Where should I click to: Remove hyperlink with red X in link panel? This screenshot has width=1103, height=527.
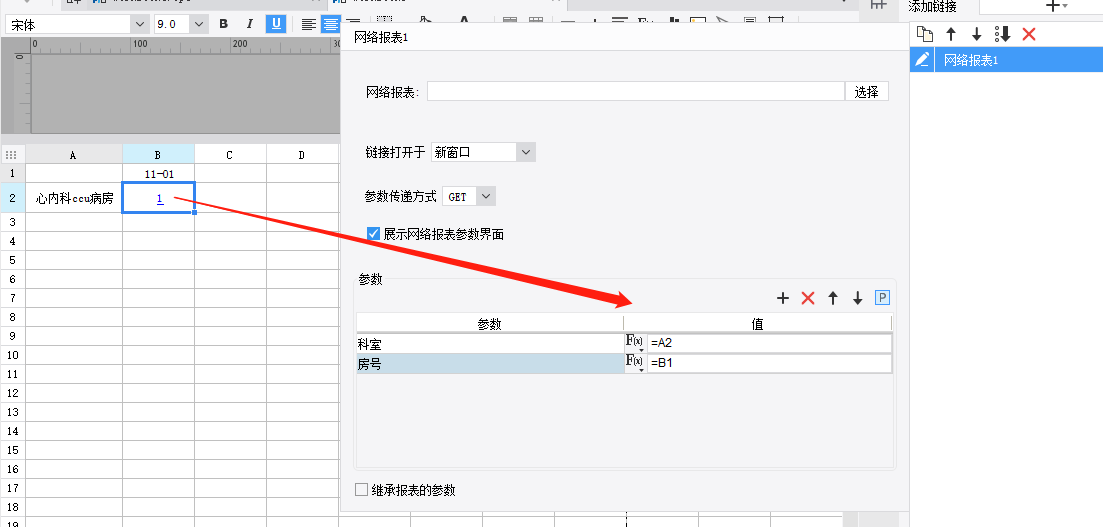(x=1029, y=34)
